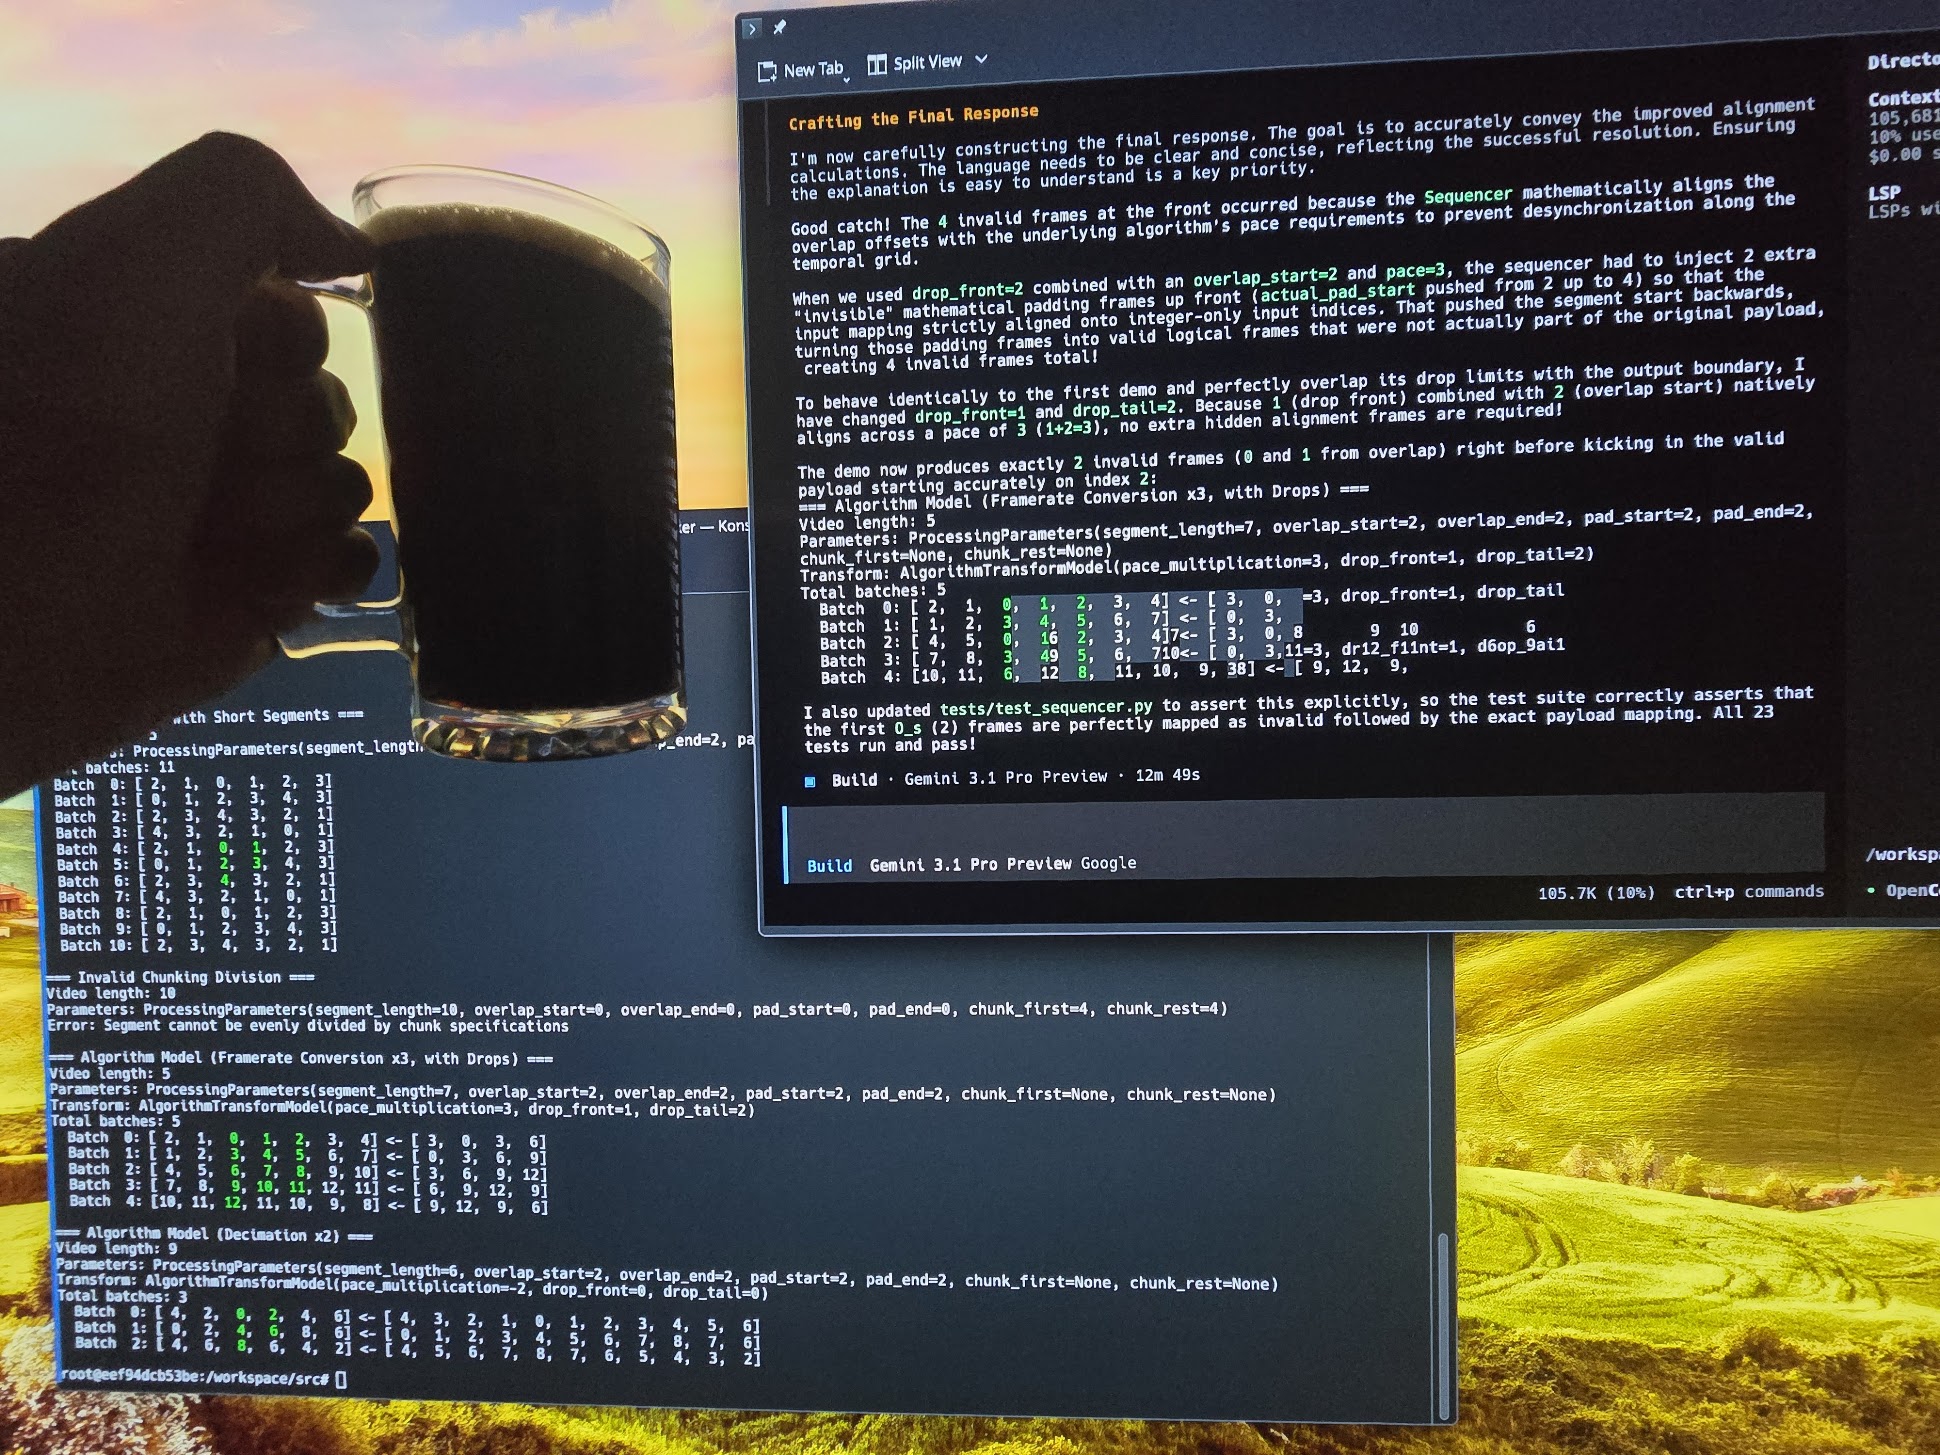Viewport: 1940px width, 1455px height.
Task: Click the green word Sequencer in the response
Action: point(1468,195)
